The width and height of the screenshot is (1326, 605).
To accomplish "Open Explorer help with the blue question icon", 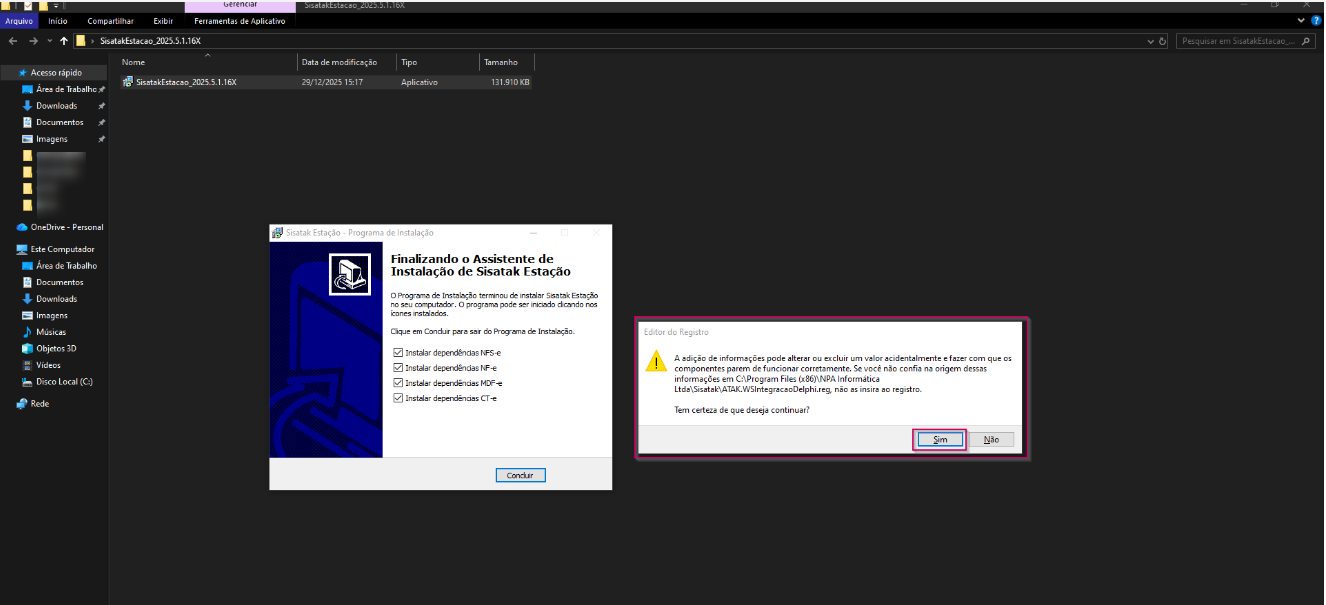I will pyautogui.click(x=1315, y=20).
